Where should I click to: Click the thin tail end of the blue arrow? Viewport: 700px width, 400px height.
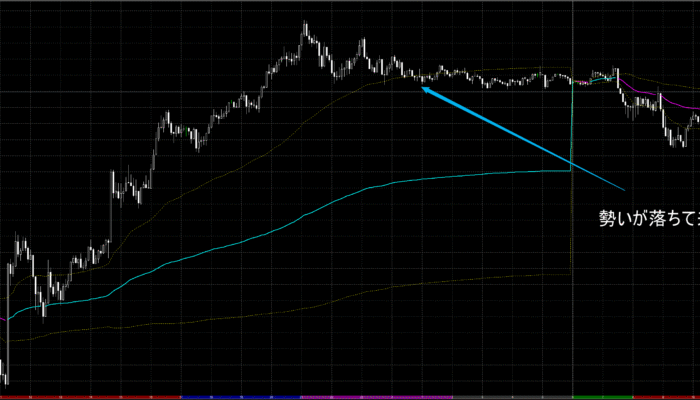622,188
